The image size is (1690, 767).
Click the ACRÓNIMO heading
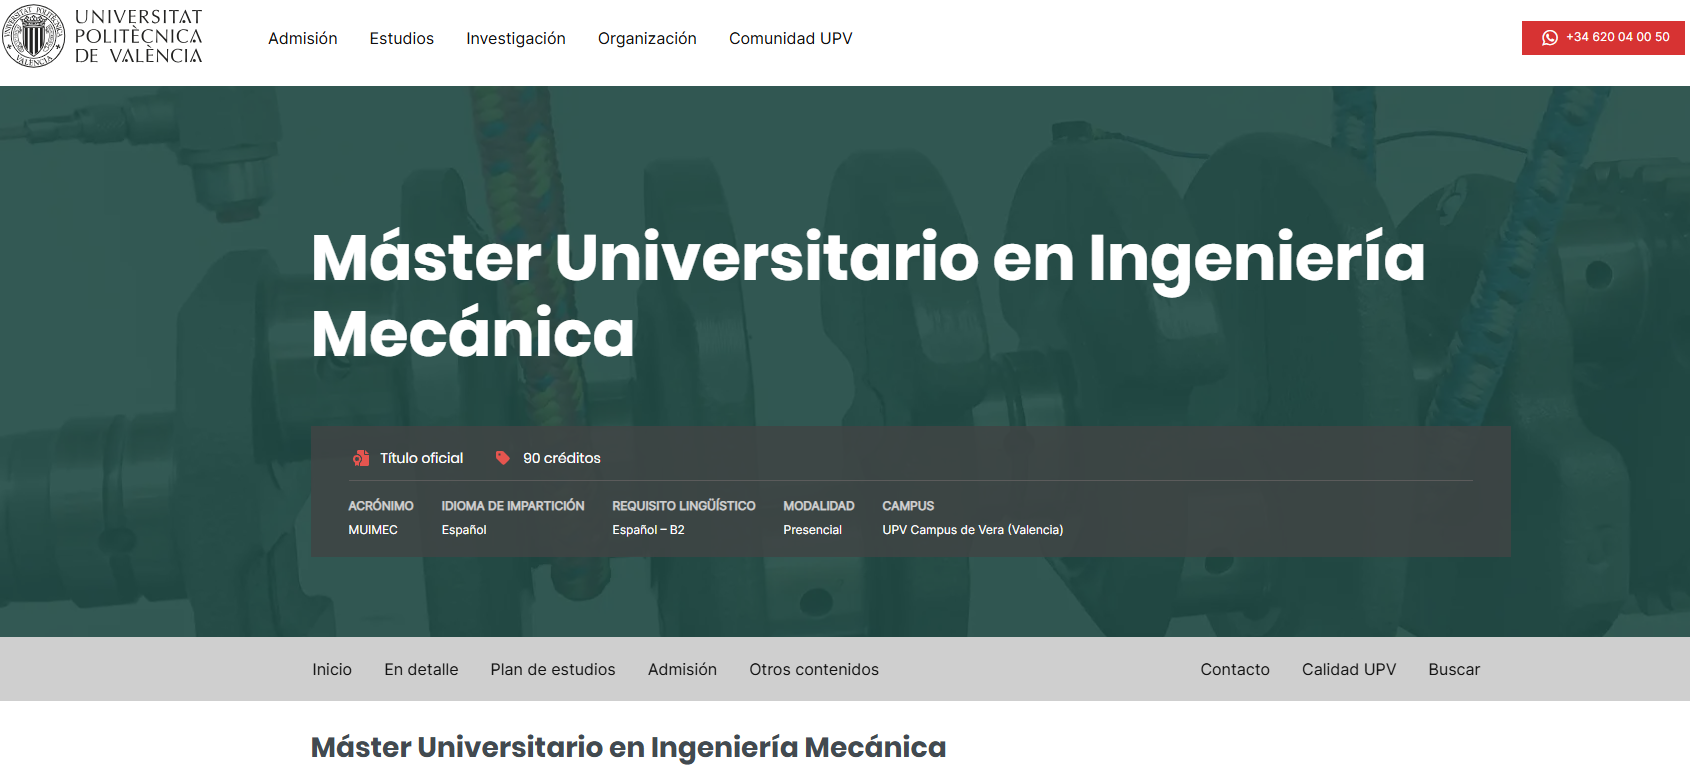381,506
